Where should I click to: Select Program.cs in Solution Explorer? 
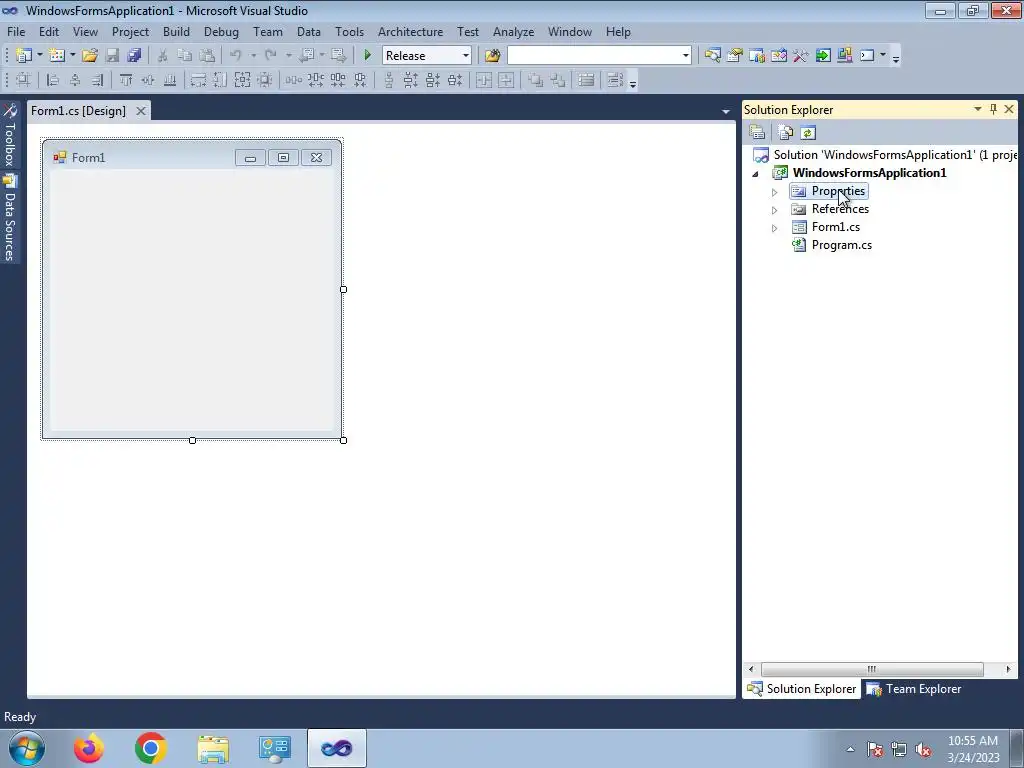click(x=841, y=245)
